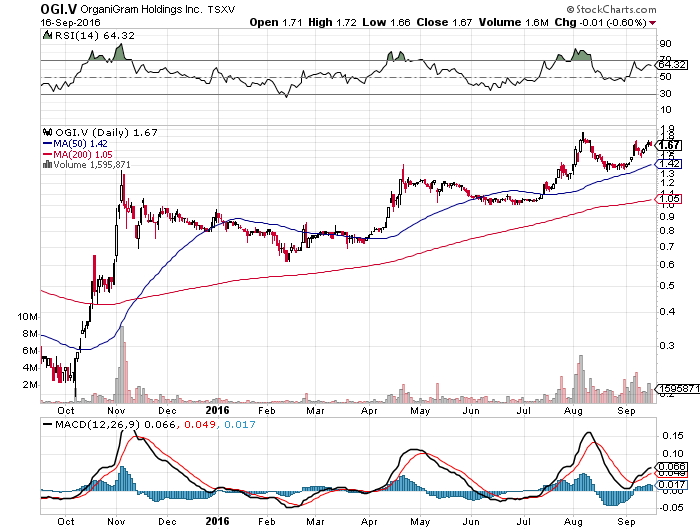Screen dimensions: 700x530
Task: Click the 1.67 last price tag
Action: pyautogui.click(x=669, y=145)
